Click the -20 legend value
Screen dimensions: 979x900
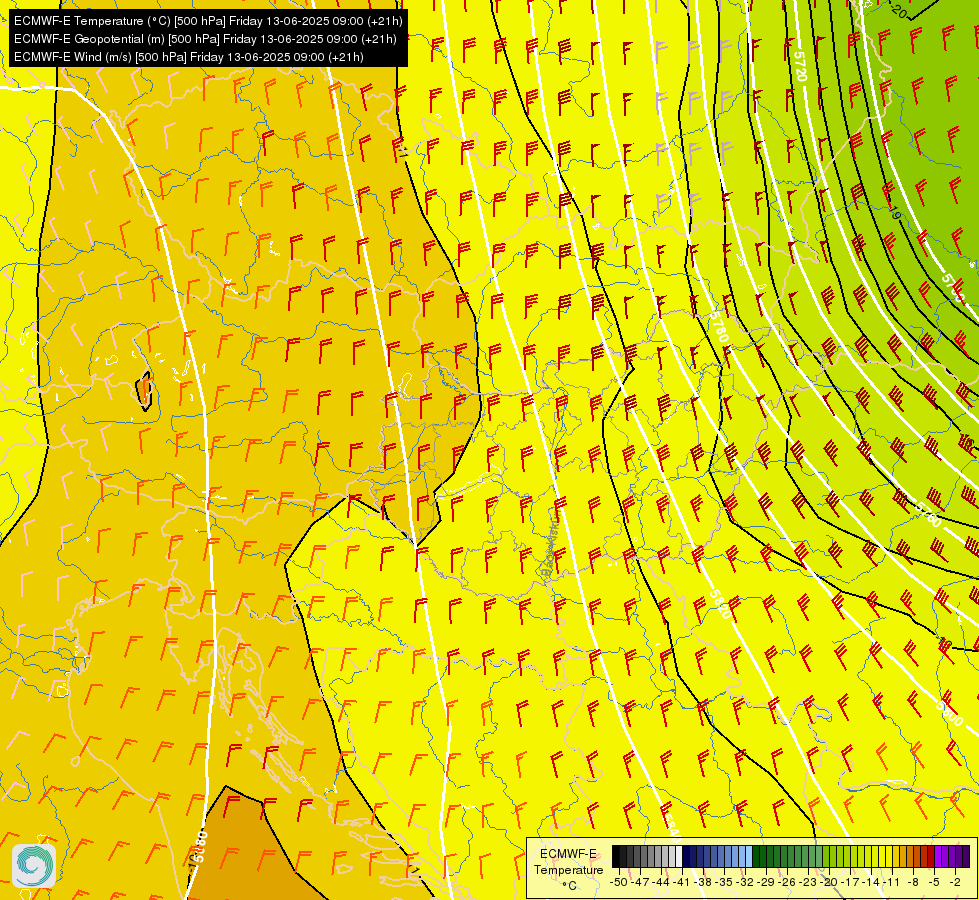click(829, 882)
